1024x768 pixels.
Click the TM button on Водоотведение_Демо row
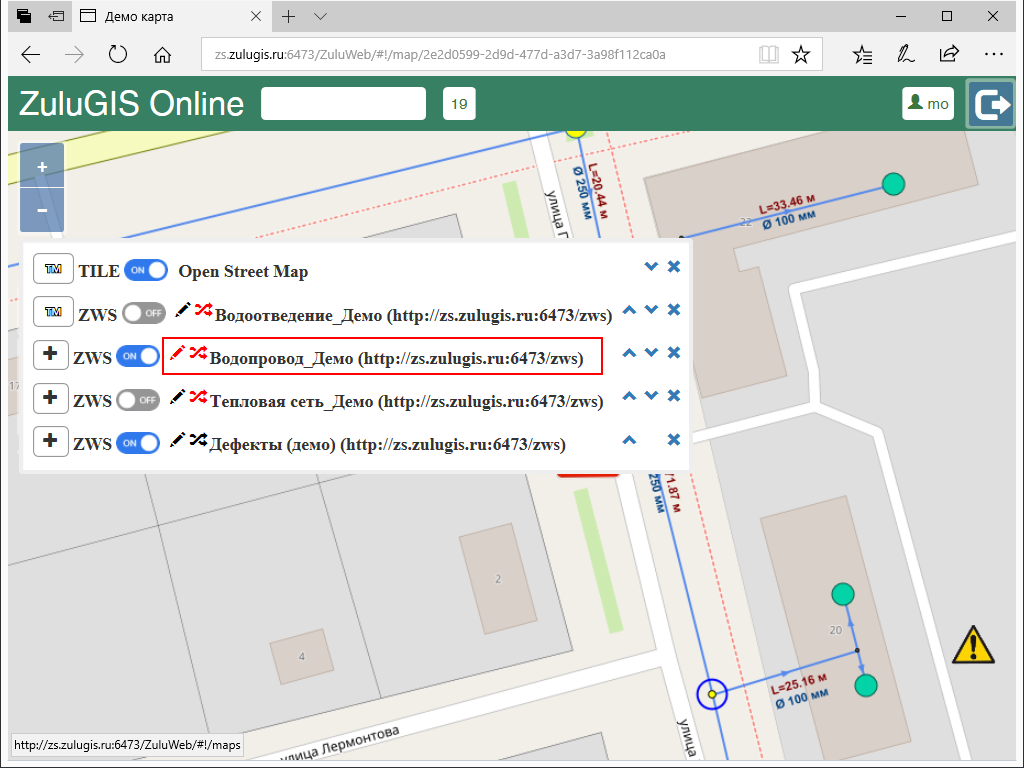(54, 312)
